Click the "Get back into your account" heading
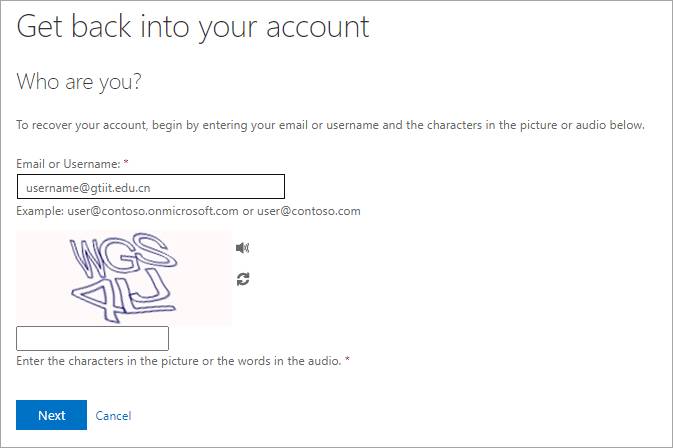 click(193, 27)
